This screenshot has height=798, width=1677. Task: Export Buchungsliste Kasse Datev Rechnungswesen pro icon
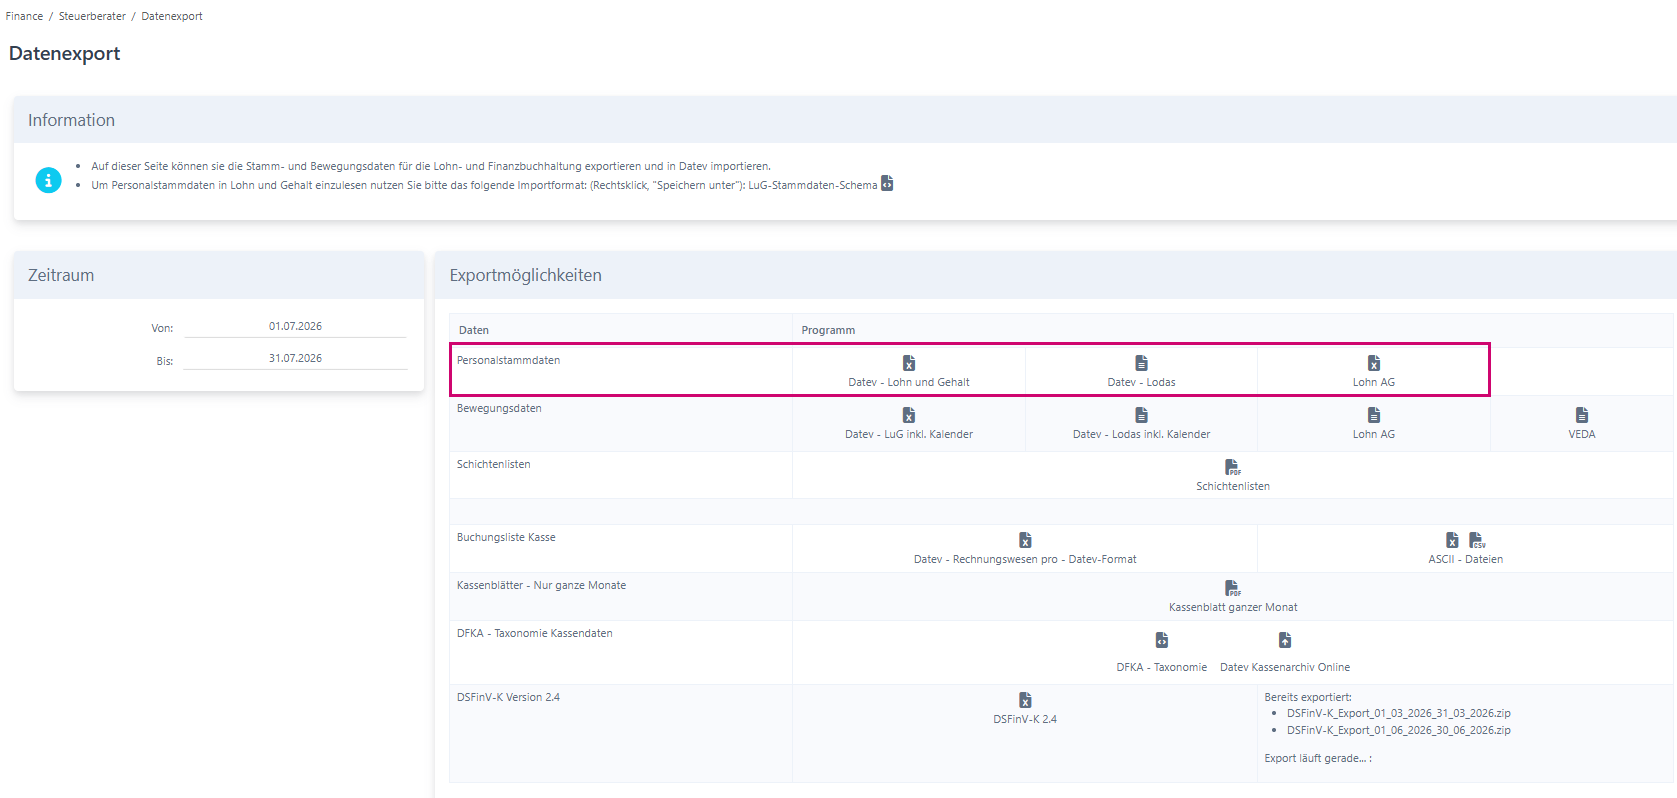coord(1025,540)
